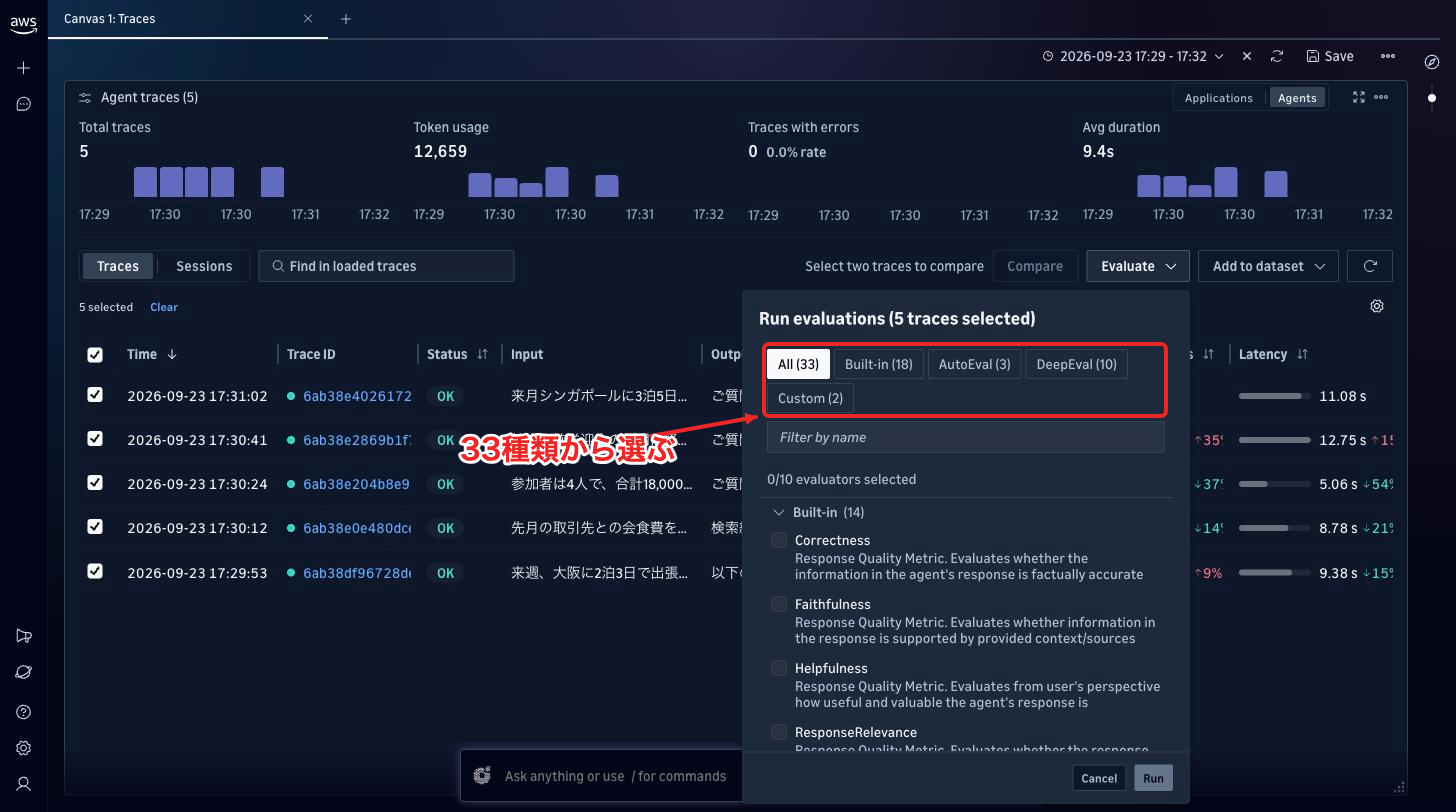Image resolution: width=1456 pixels, height=812 pixels.
Task: Uncheck the trace at 17:30:12
Action: tap(95, 527)
